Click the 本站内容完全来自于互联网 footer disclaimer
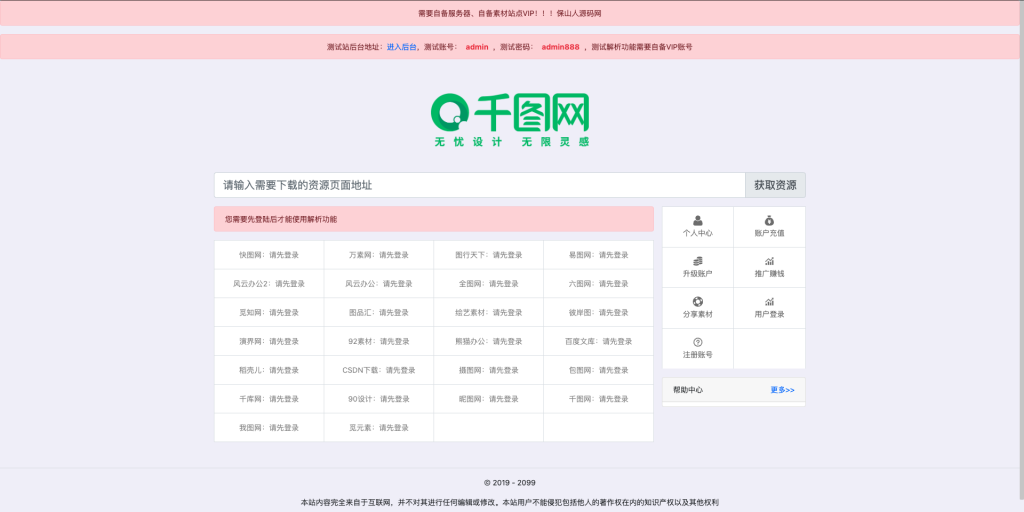1024x512 pixels. [x=510, y=502]
